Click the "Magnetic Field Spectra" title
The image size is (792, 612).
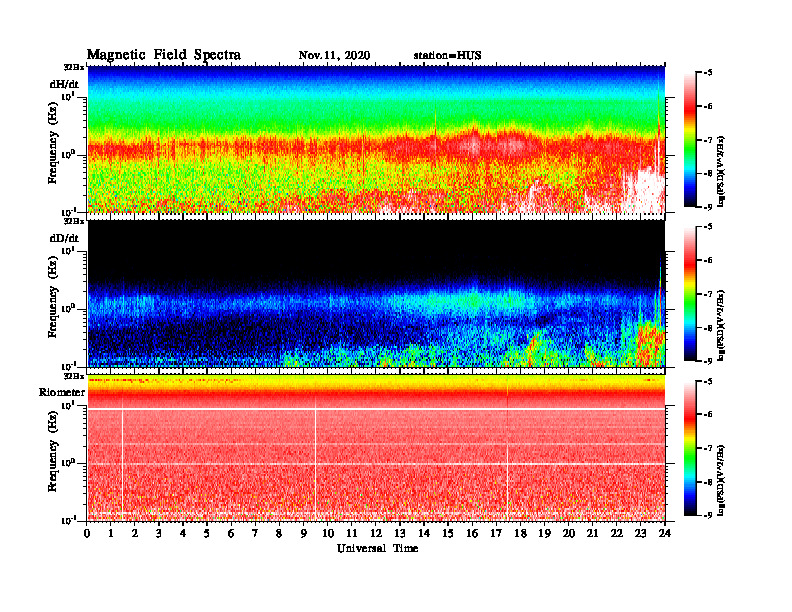(164, 55)
